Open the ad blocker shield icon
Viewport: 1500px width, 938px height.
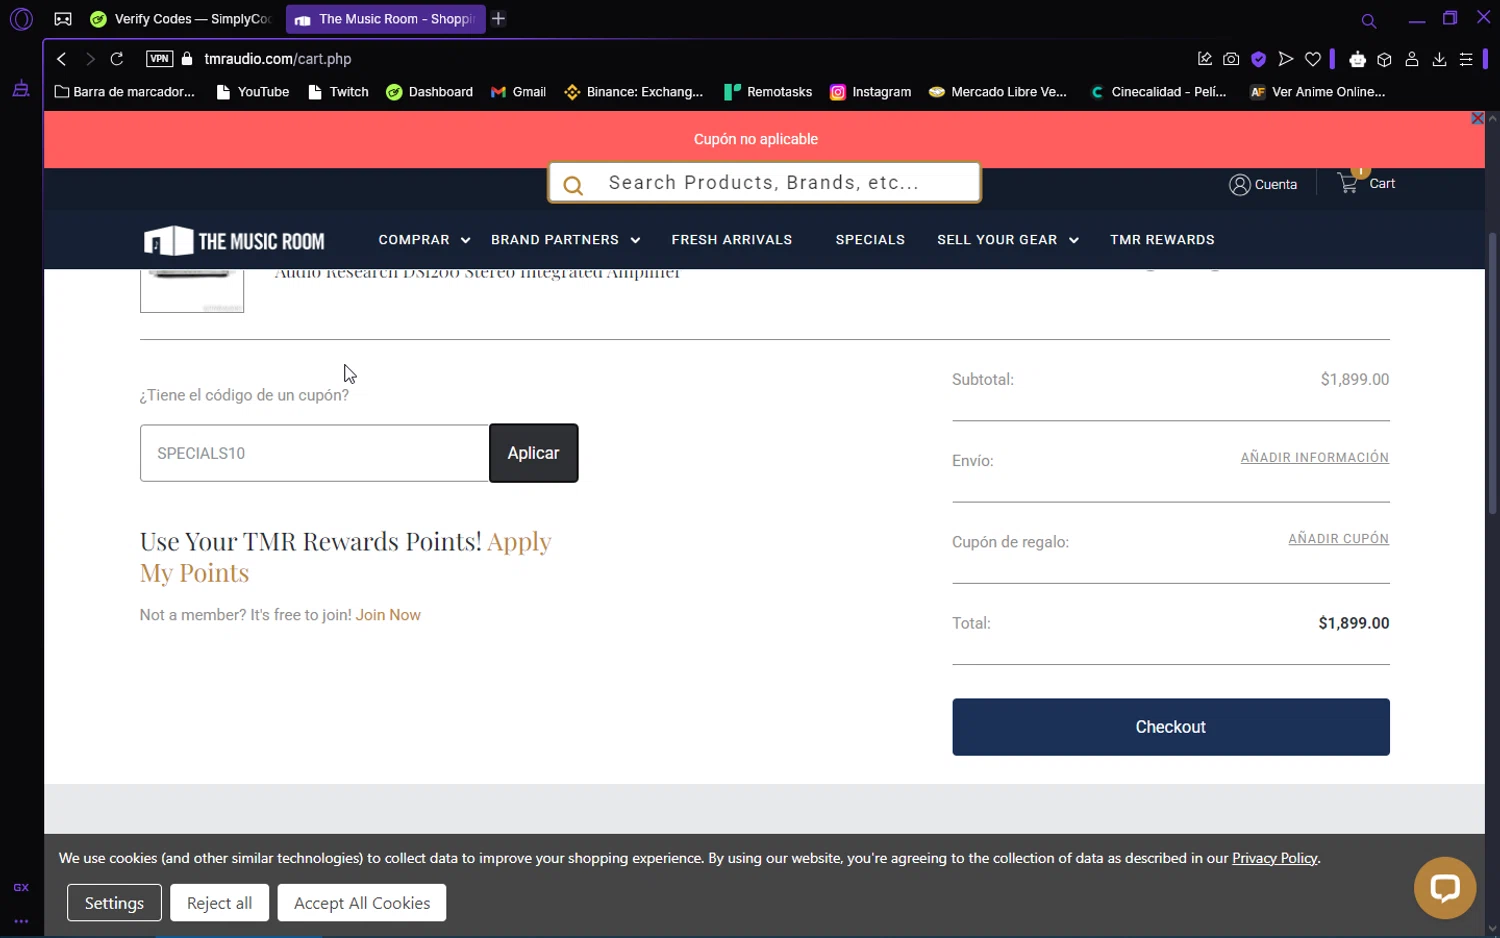tap(1259, 59)
